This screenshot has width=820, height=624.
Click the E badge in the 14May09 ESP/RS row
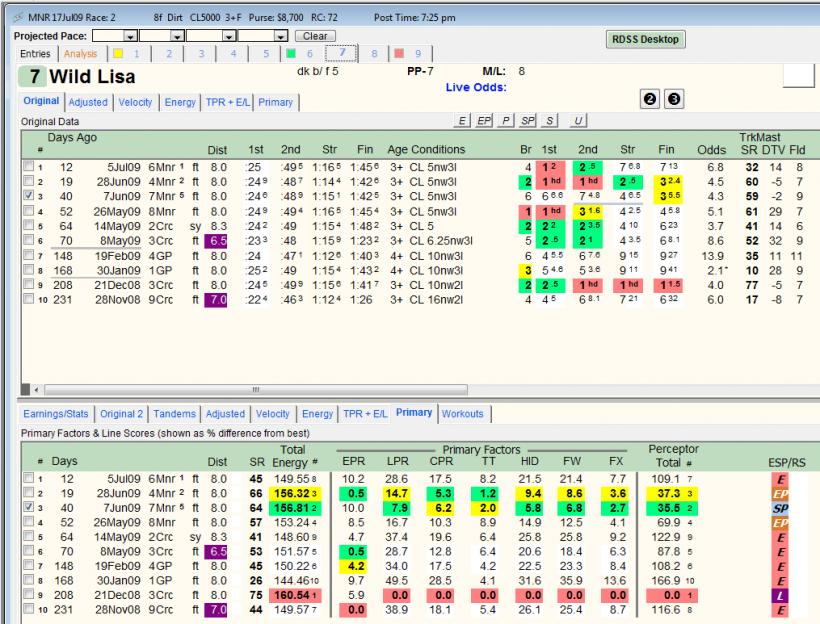point(781,538)
